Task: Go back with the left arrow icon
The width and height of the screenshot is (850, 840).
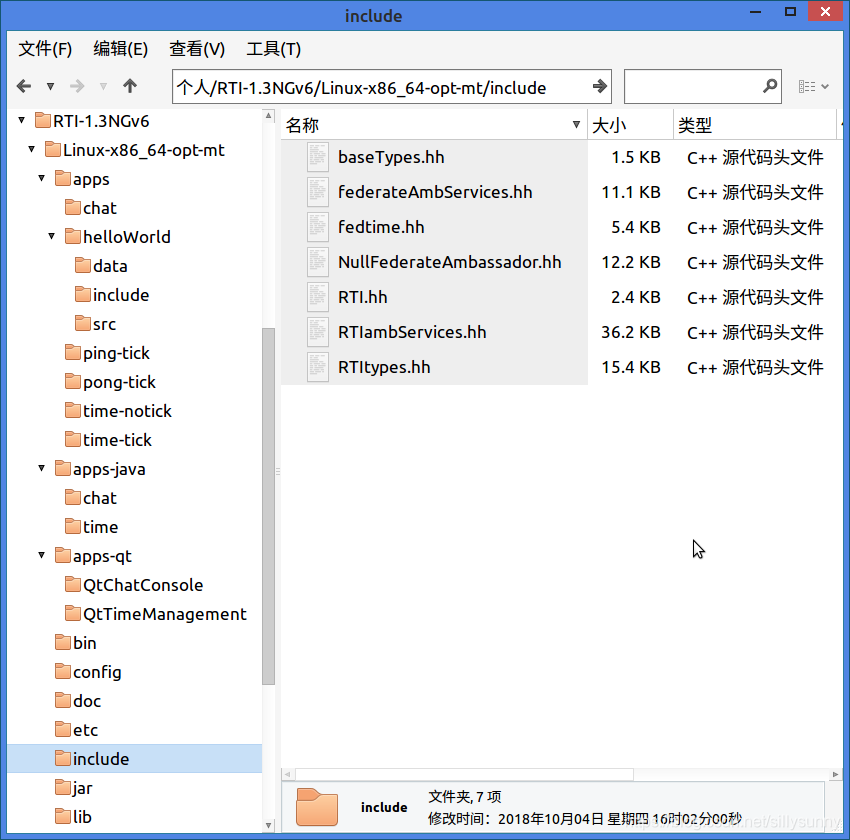Action: [x=24, y=86]
